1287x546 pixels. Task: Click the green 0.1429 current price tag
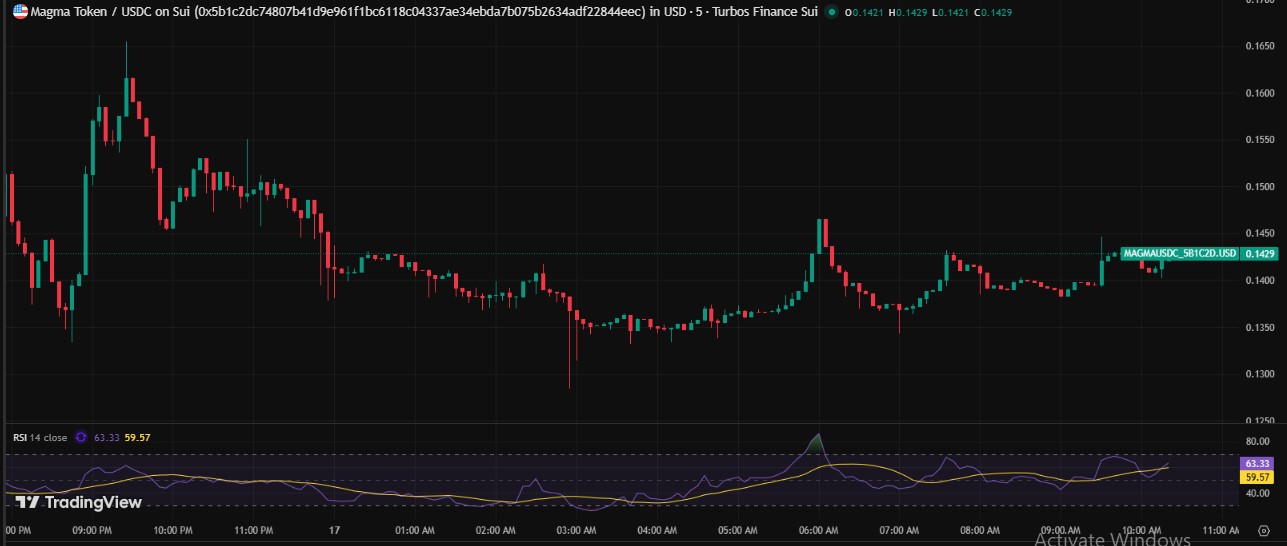point(1260,254)
